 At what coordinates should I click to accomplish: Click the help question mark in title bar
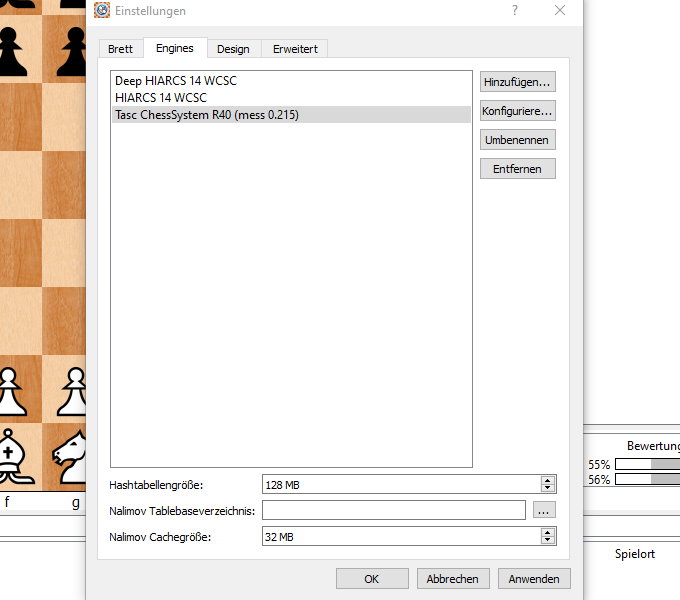(514, 10)
